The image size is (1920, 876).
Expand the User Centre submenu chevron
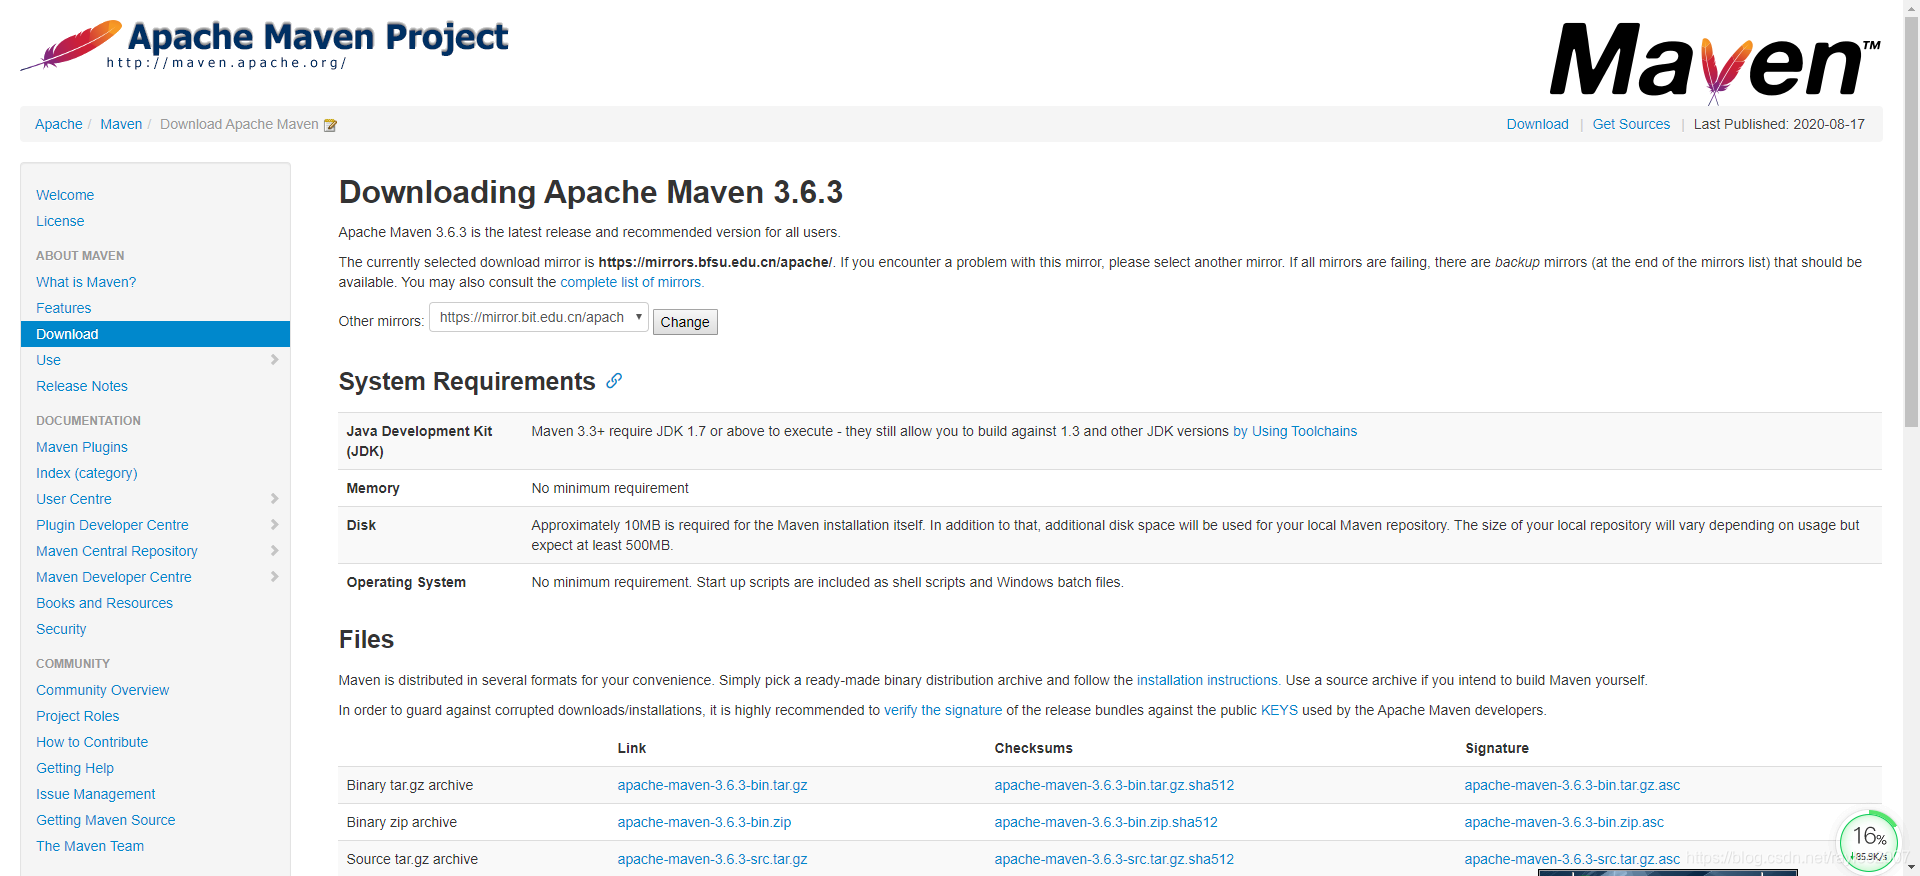click(x=274, y=499)
